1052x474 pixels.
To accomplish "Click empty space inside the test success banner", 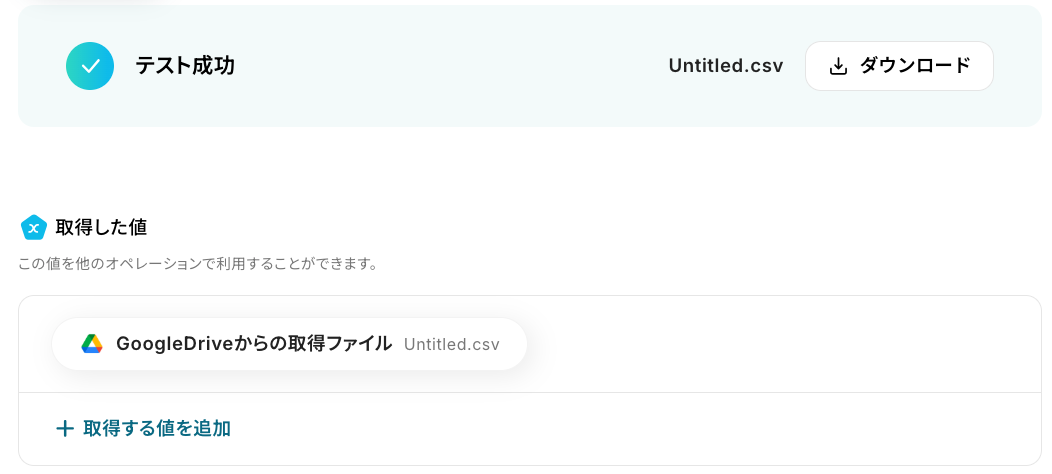I will 450,66.
